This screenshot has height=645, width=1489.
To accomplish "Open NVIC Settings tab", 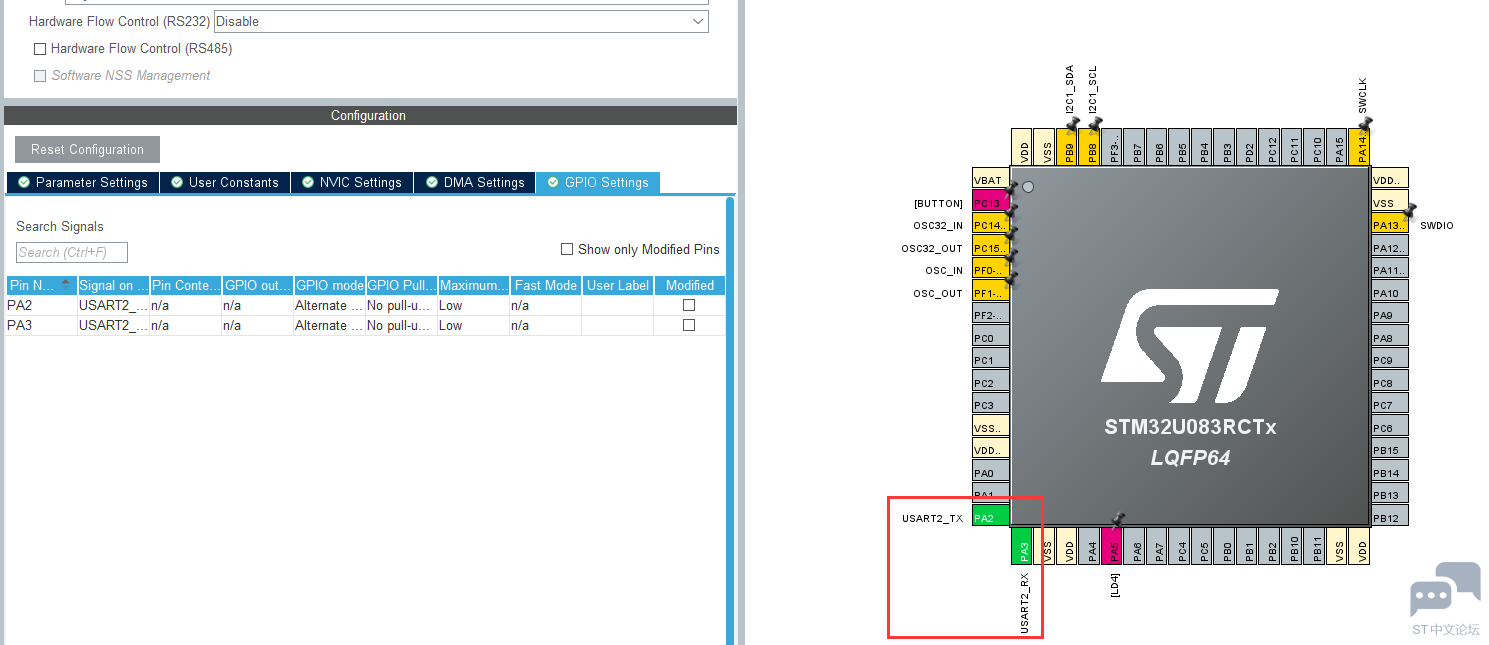I will click(352, 182).
